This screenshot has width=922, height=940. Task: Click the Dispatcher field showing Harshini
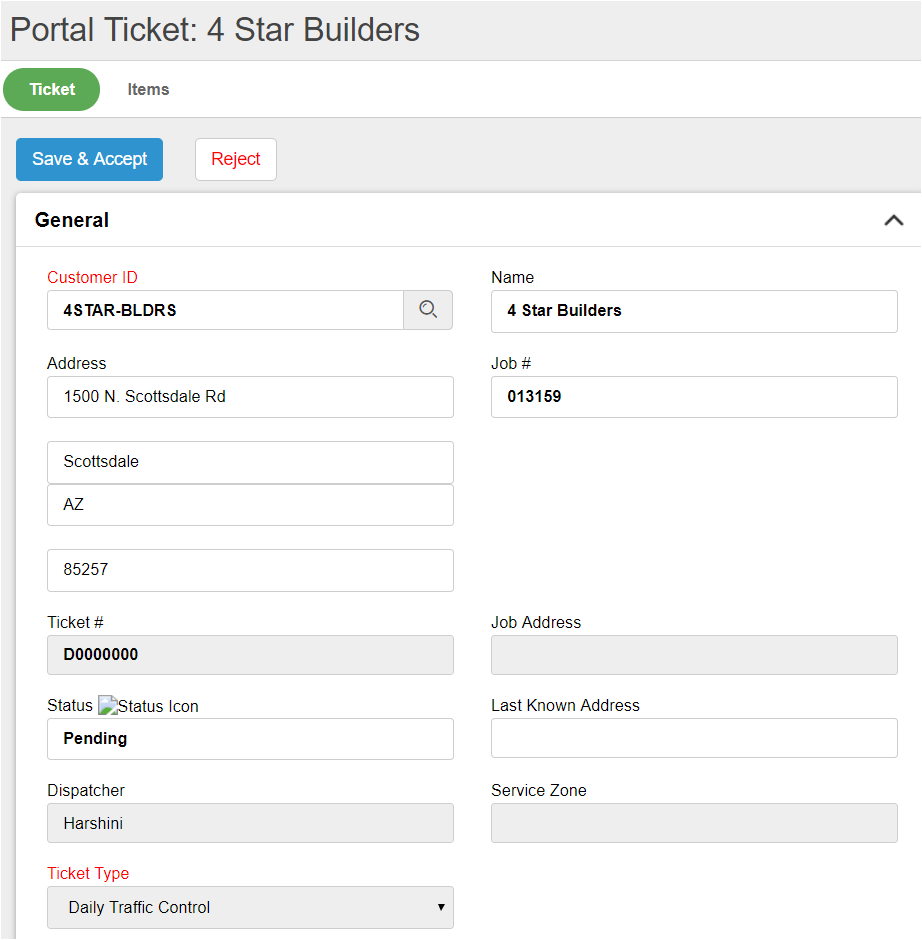(x=250, y=824)
